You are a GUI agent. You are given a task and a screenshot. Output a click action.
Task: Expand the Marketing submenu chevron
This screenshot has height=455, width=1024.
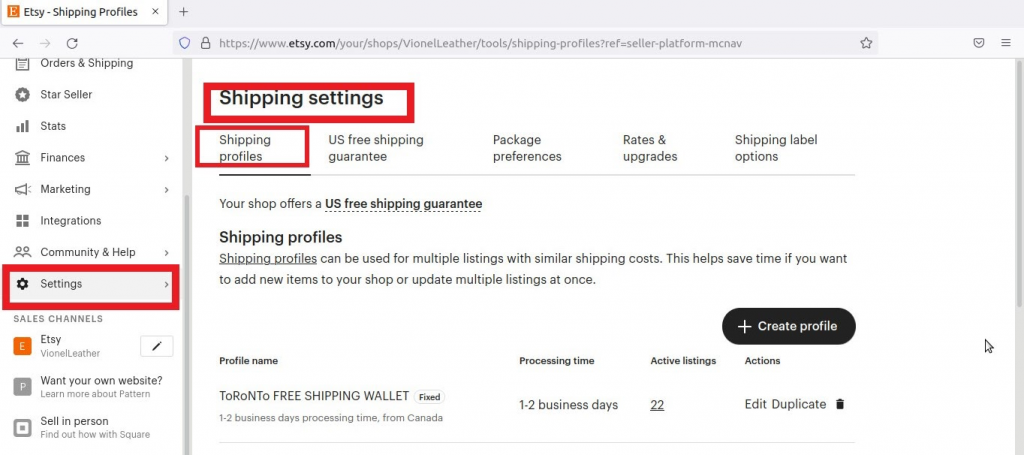[x=167, y=189]
